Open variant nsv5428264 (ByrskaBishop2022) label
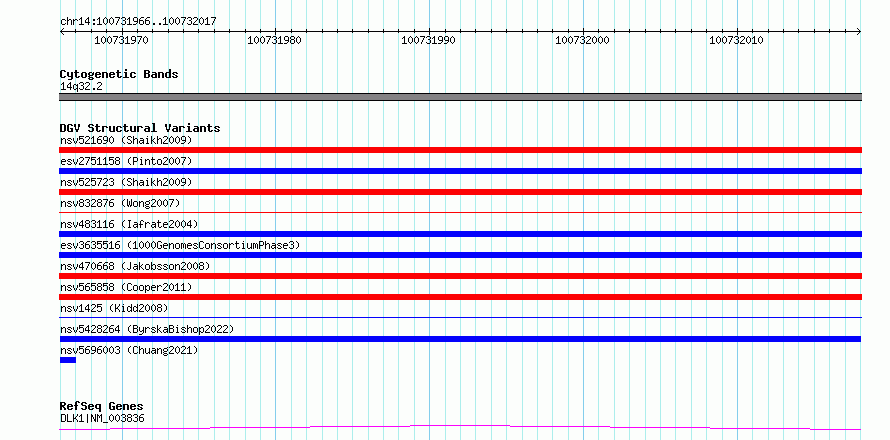 (x=147, y=329)
